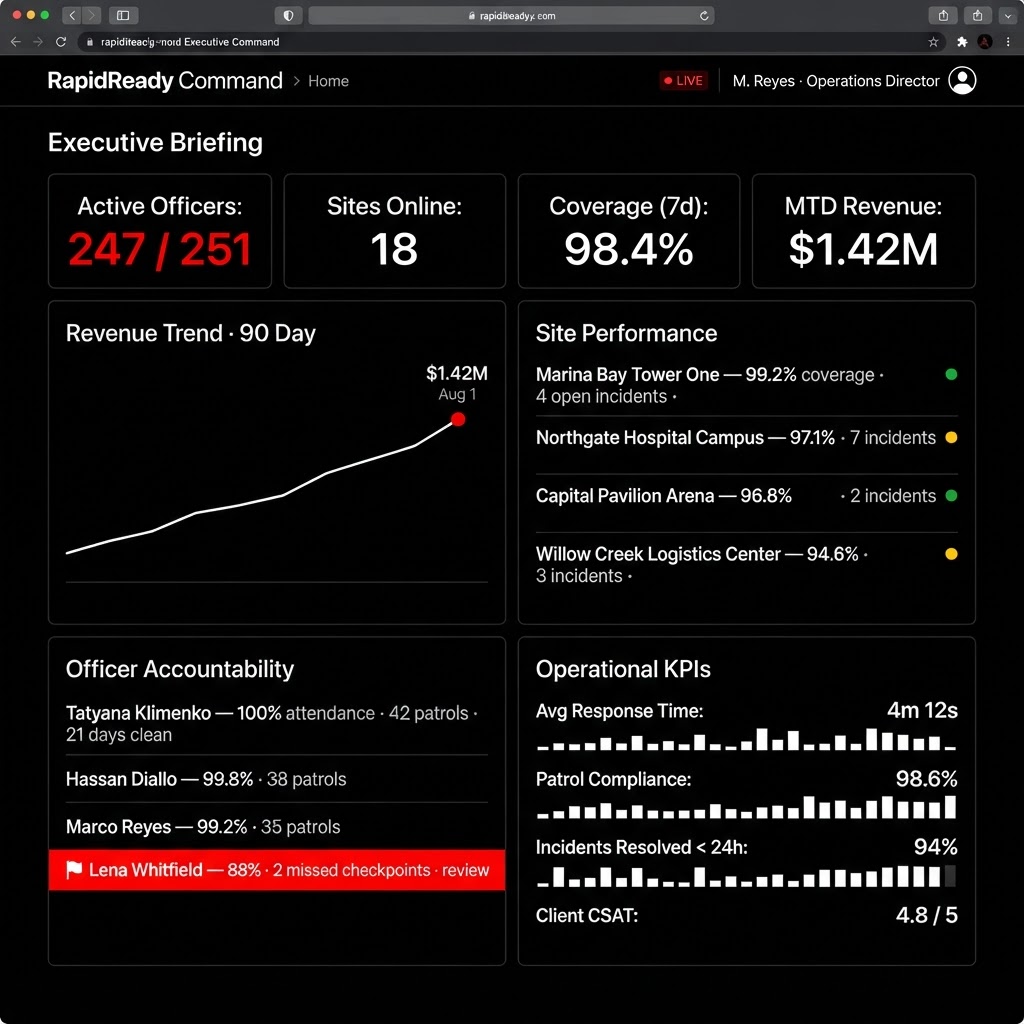Click Patrol Compliance 98.6% value
1024x1024 pixels.
[x=926, y=778]
